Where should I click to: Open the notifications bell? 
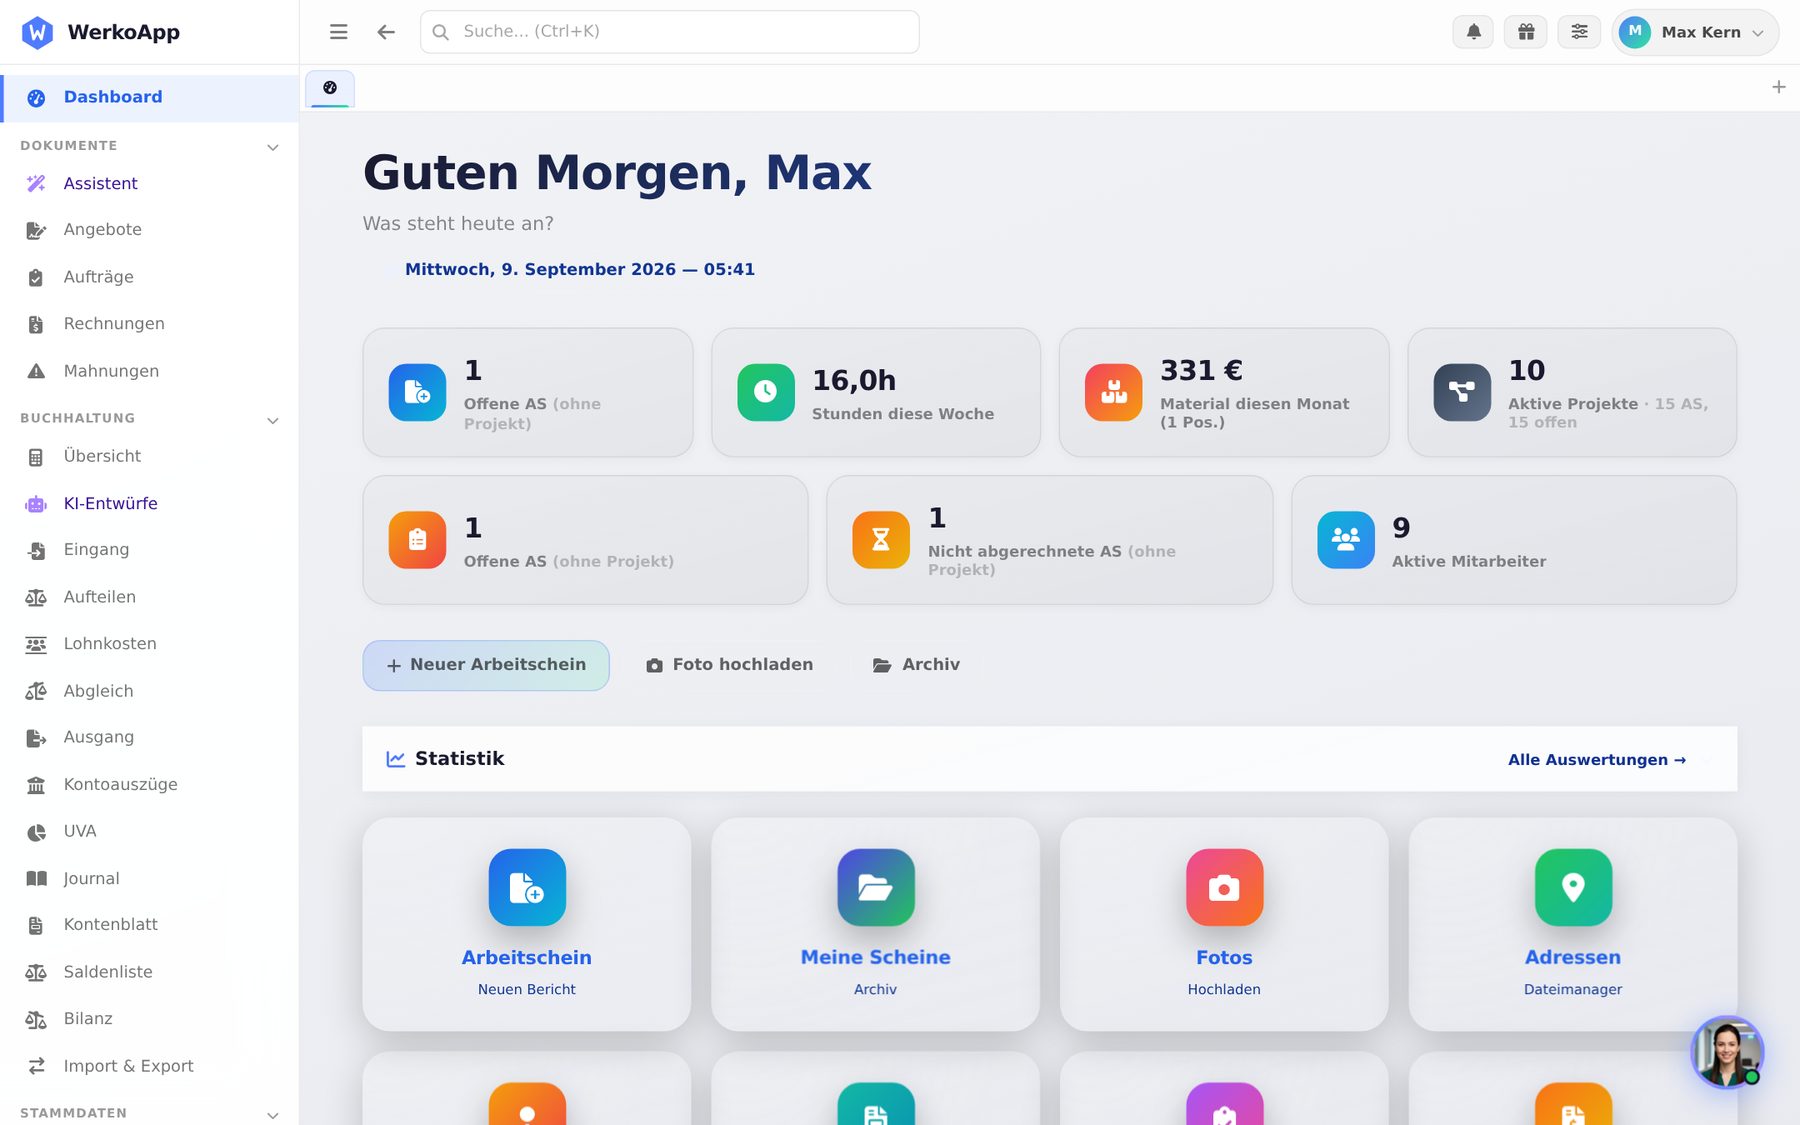[x=1473, y=32]
